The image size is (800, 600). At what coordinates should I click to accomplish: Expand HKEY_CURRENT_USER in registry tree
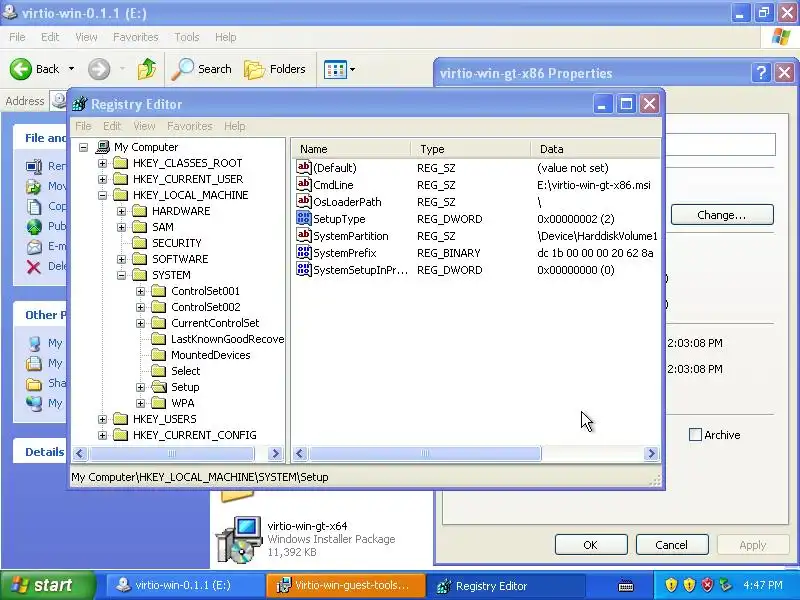coord(103,179)
